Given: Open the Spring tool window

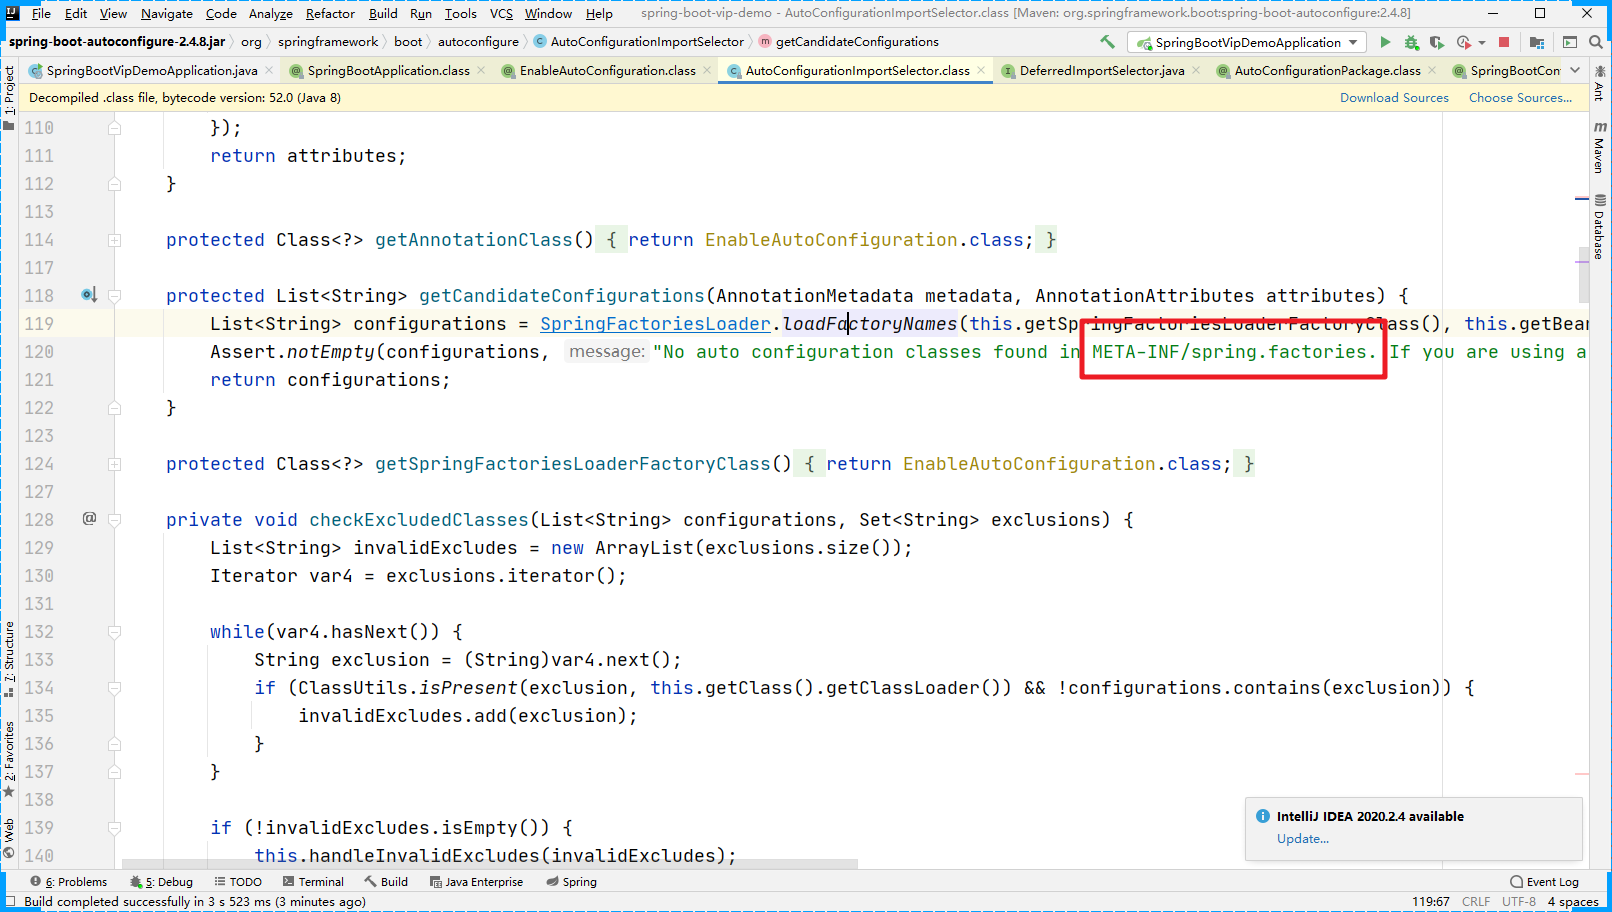Looking at the screenshot, I should coord(572,882).
